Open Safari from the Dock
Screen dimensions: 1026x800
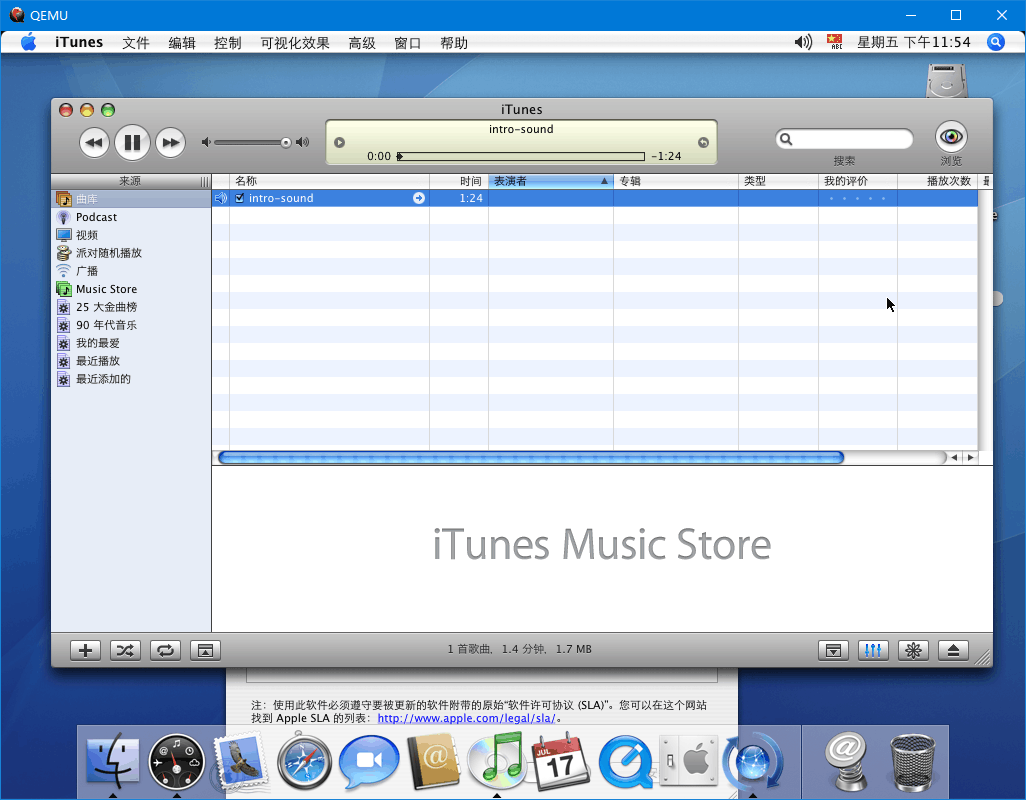coord(304,761)
